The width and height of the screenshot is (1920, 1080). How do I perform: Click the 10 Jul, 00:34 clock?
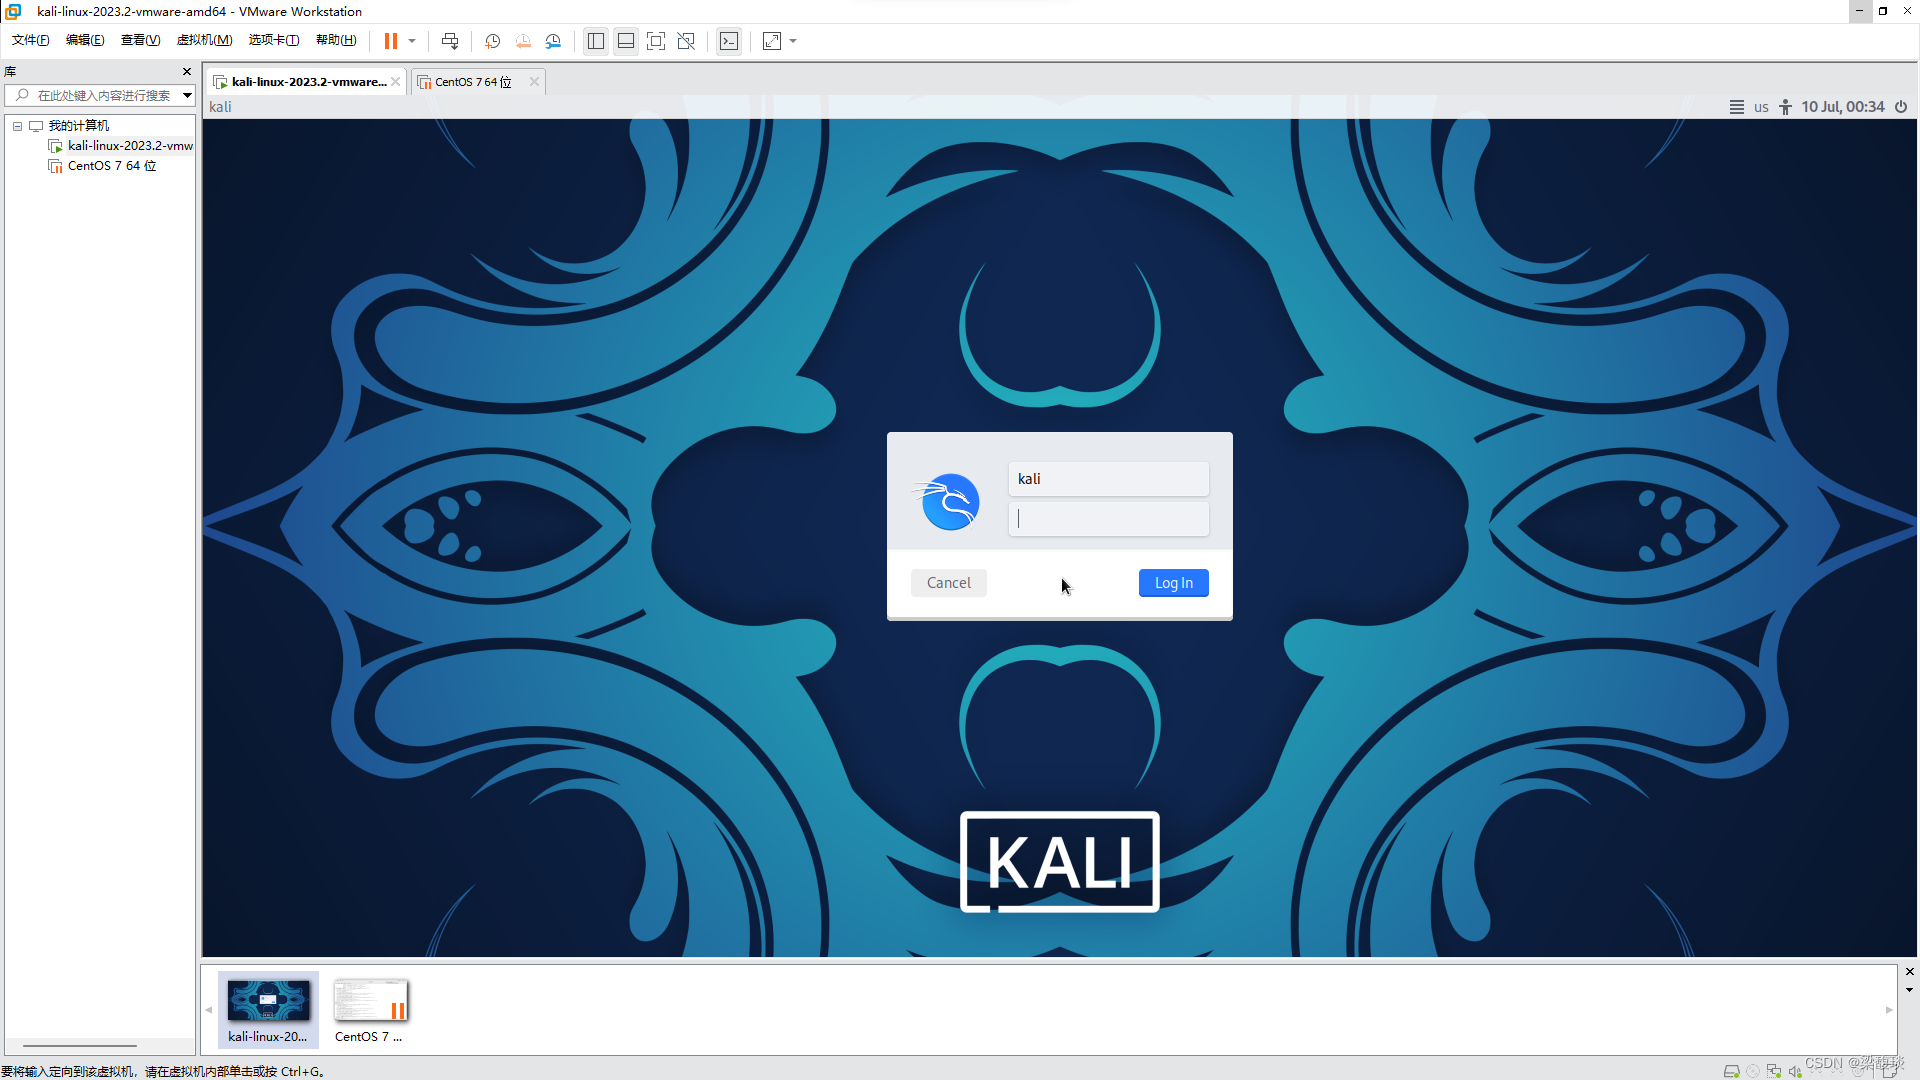tap(1843, 107)
